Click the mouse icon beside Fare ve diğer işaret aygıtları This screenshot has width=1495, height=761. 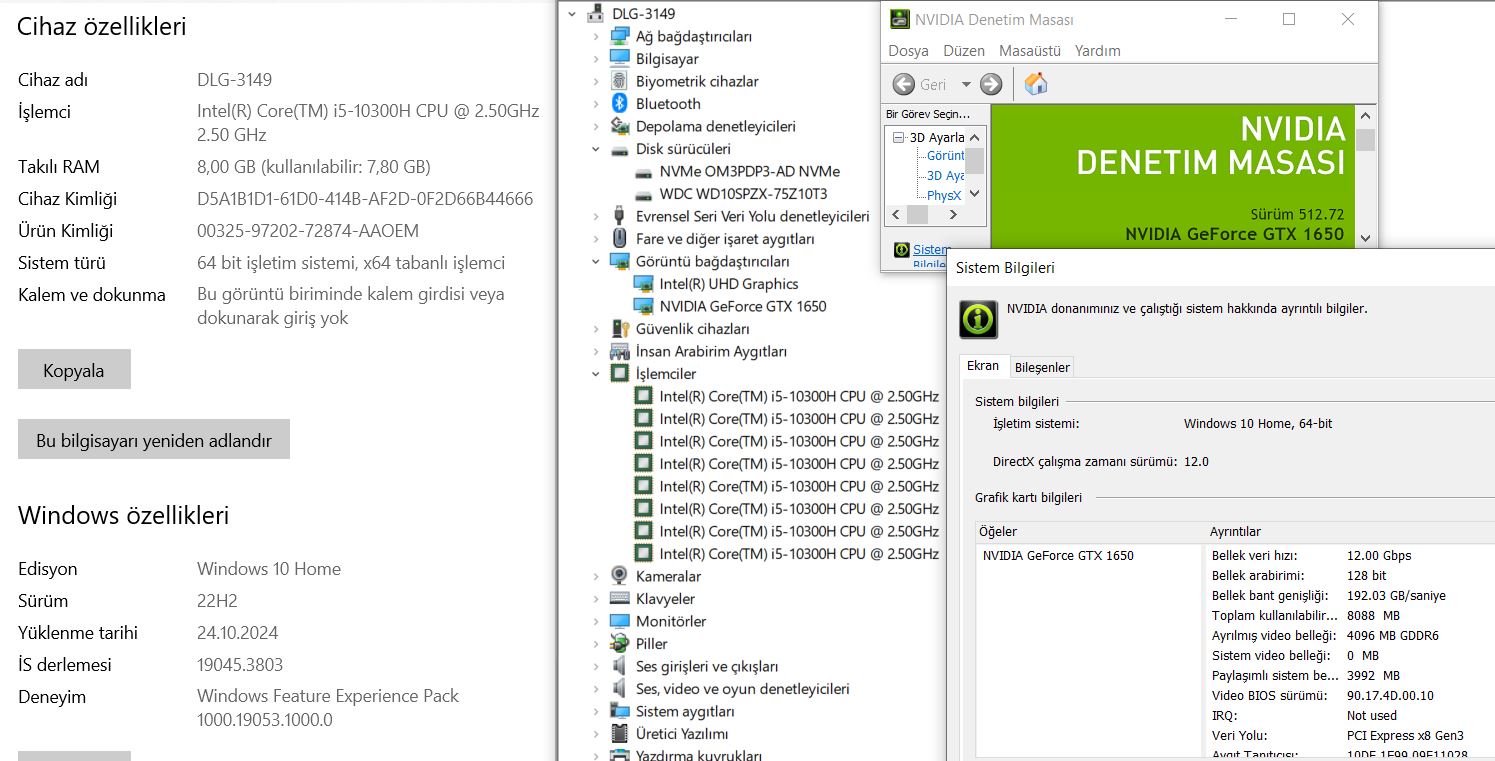pos(620,239)
